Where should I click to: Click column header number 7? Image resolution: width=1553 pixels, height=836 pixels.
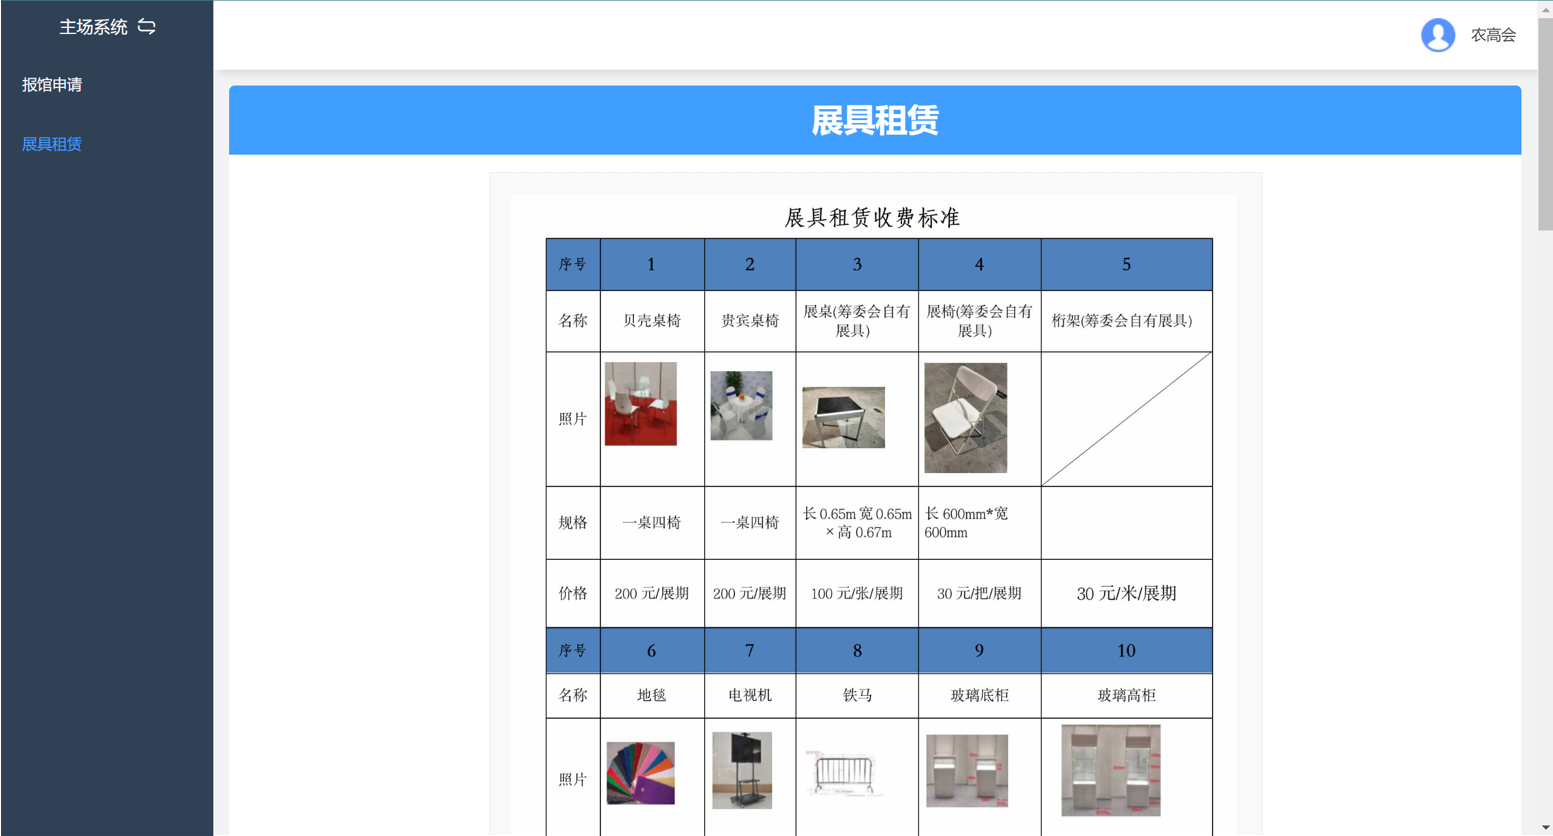tap(750, 651)
